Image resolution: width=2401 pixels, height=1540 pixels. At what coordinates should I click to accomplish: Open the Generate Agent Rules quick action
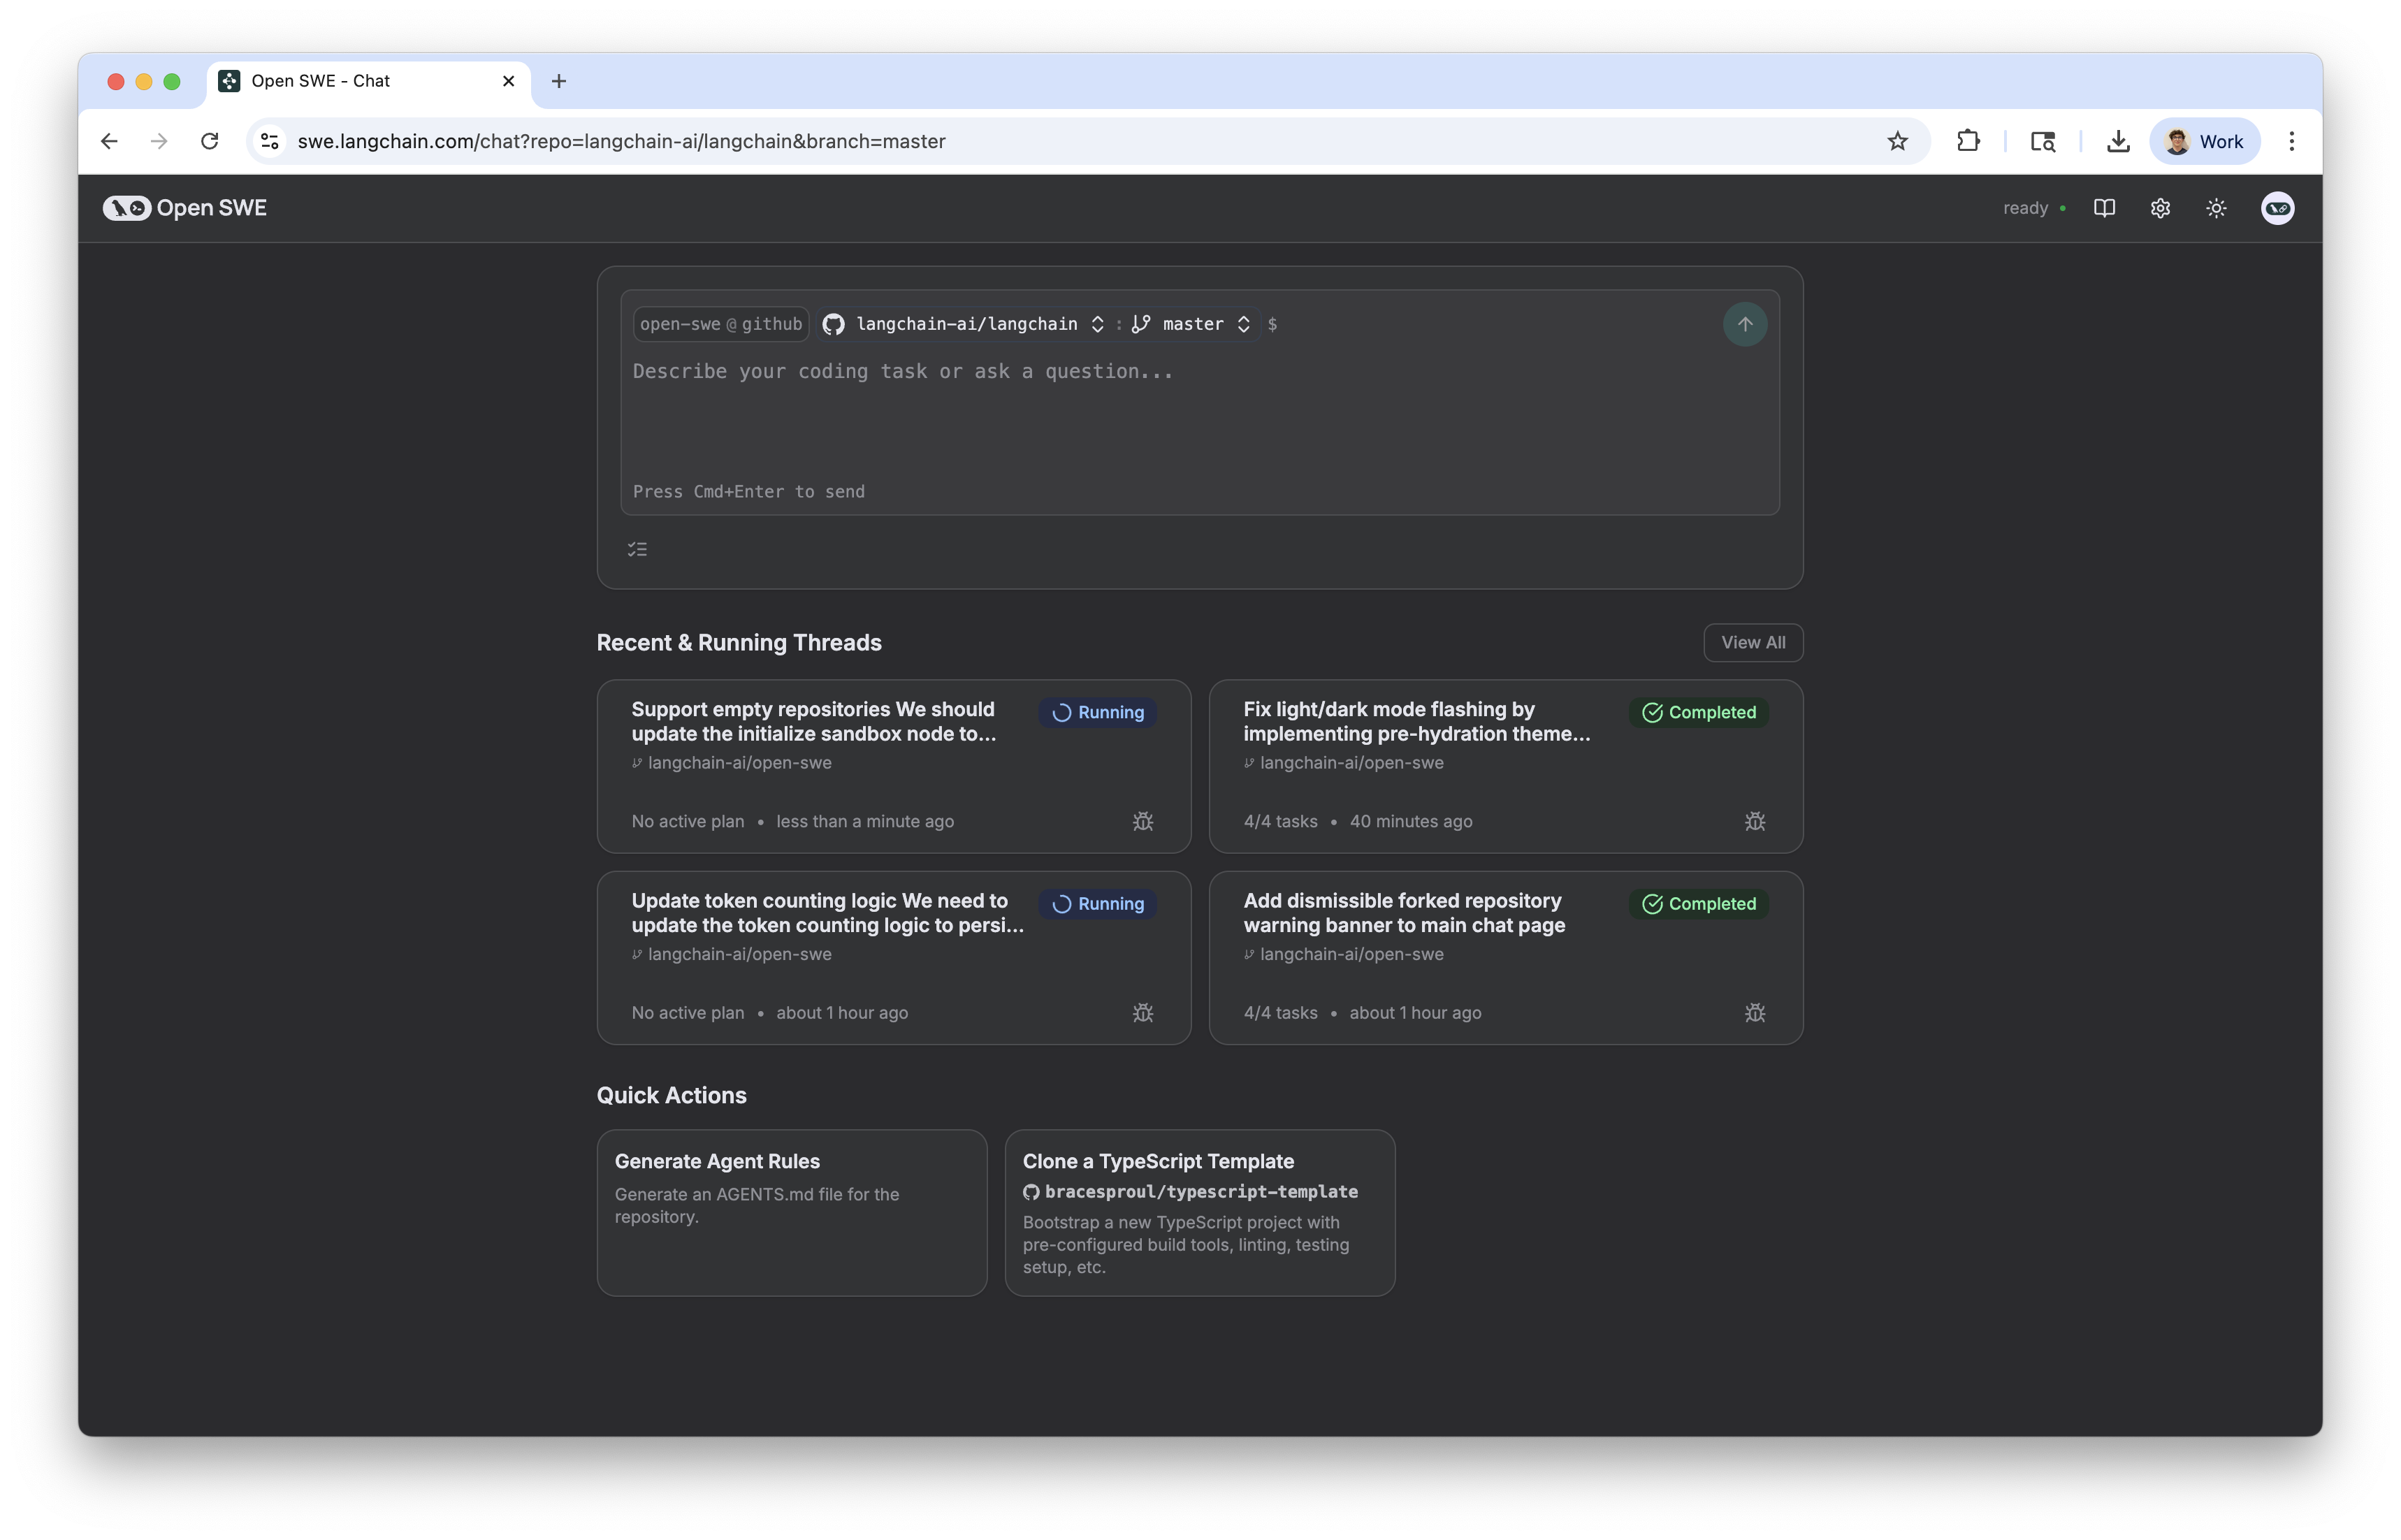pos(791,1212)
